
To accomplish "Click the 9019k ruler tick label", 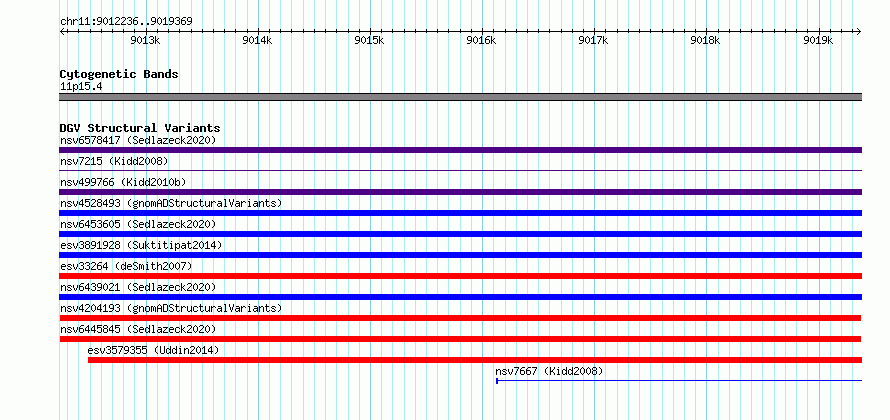I will [x=818, y=40].
